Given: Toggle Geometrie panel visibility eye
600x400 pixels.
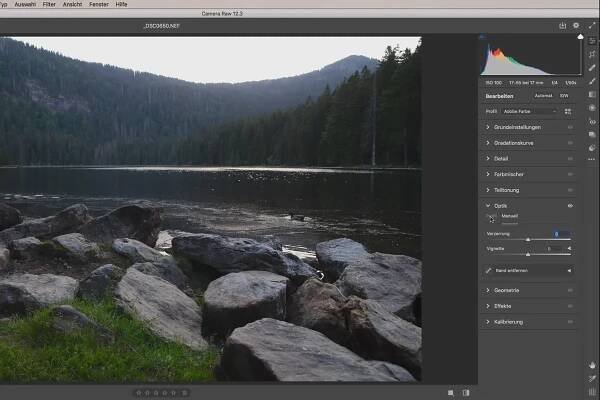Looking at the screenshot, I should pyautogui.click(x=571, y=290).
